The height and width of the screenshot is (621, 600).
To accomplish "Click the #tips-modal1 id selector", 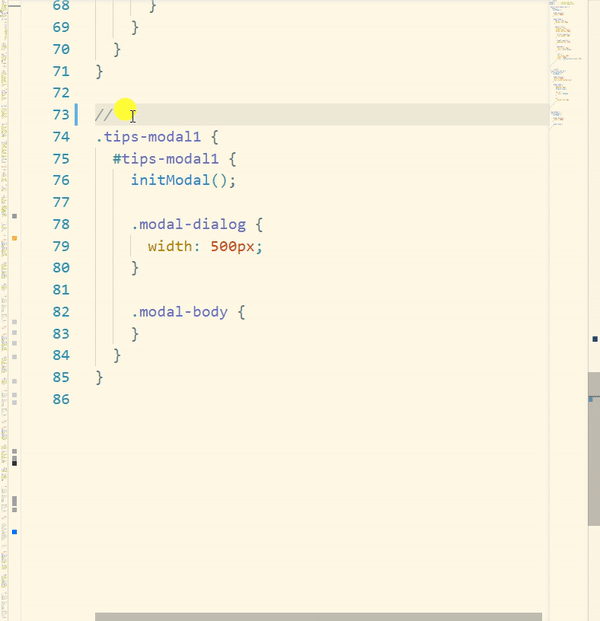I will (x=166, y=159).
